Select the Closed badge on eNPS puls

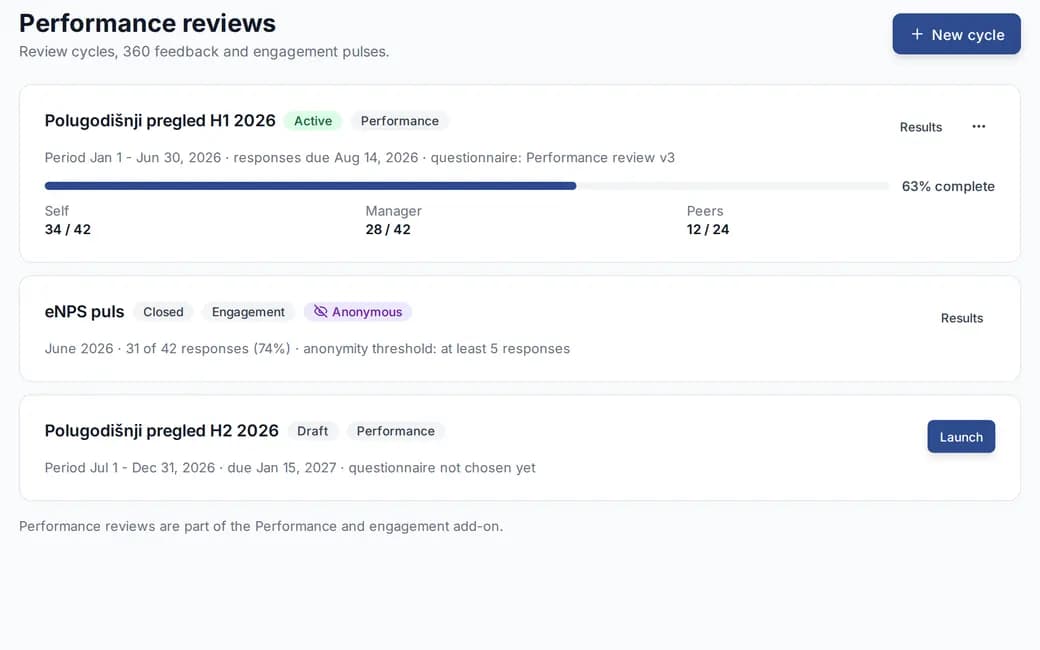click(x=163, y=312)
